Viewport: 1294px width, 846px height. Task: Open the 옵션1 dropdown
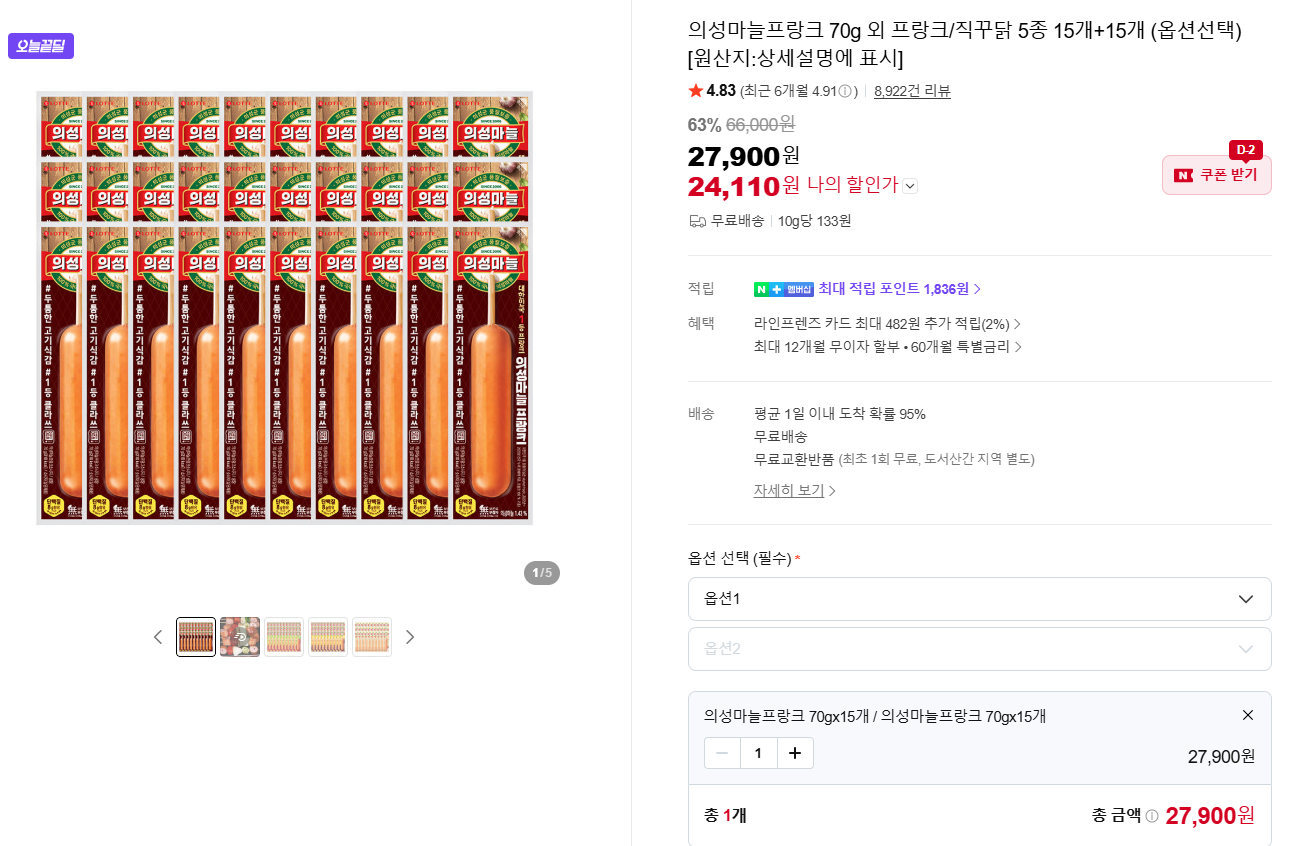point(979,599)
